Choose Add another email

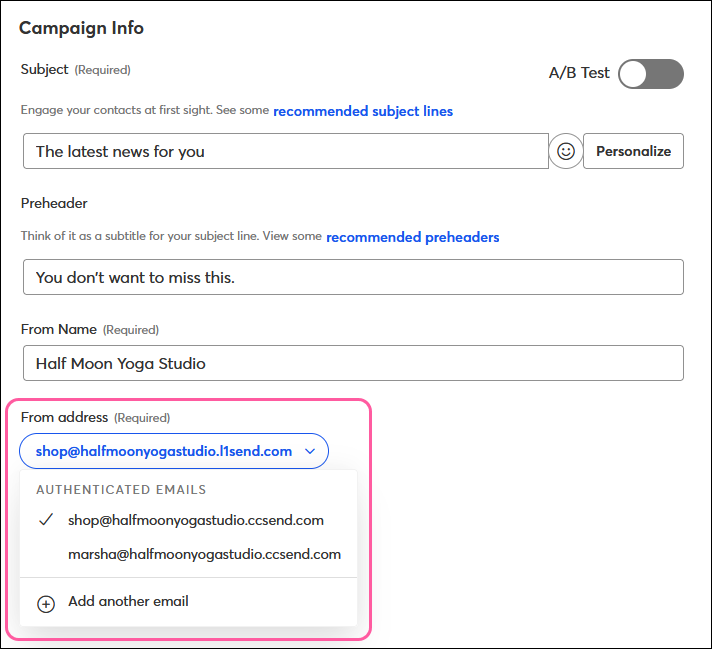(x=188, y=602)
